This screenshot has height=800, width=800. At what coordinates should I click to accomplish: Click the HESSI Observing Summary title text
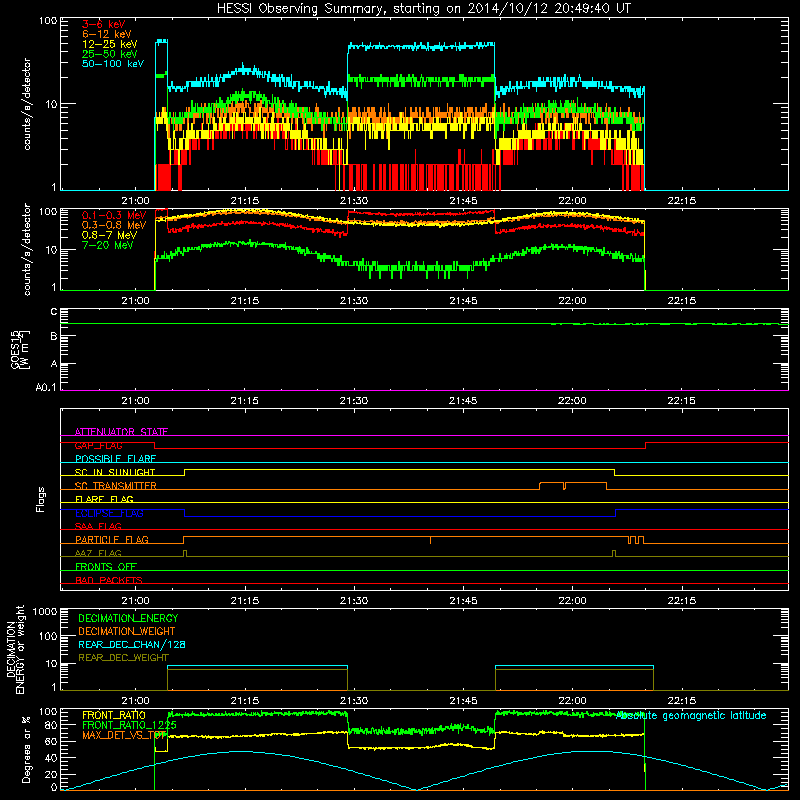point(423,9)
